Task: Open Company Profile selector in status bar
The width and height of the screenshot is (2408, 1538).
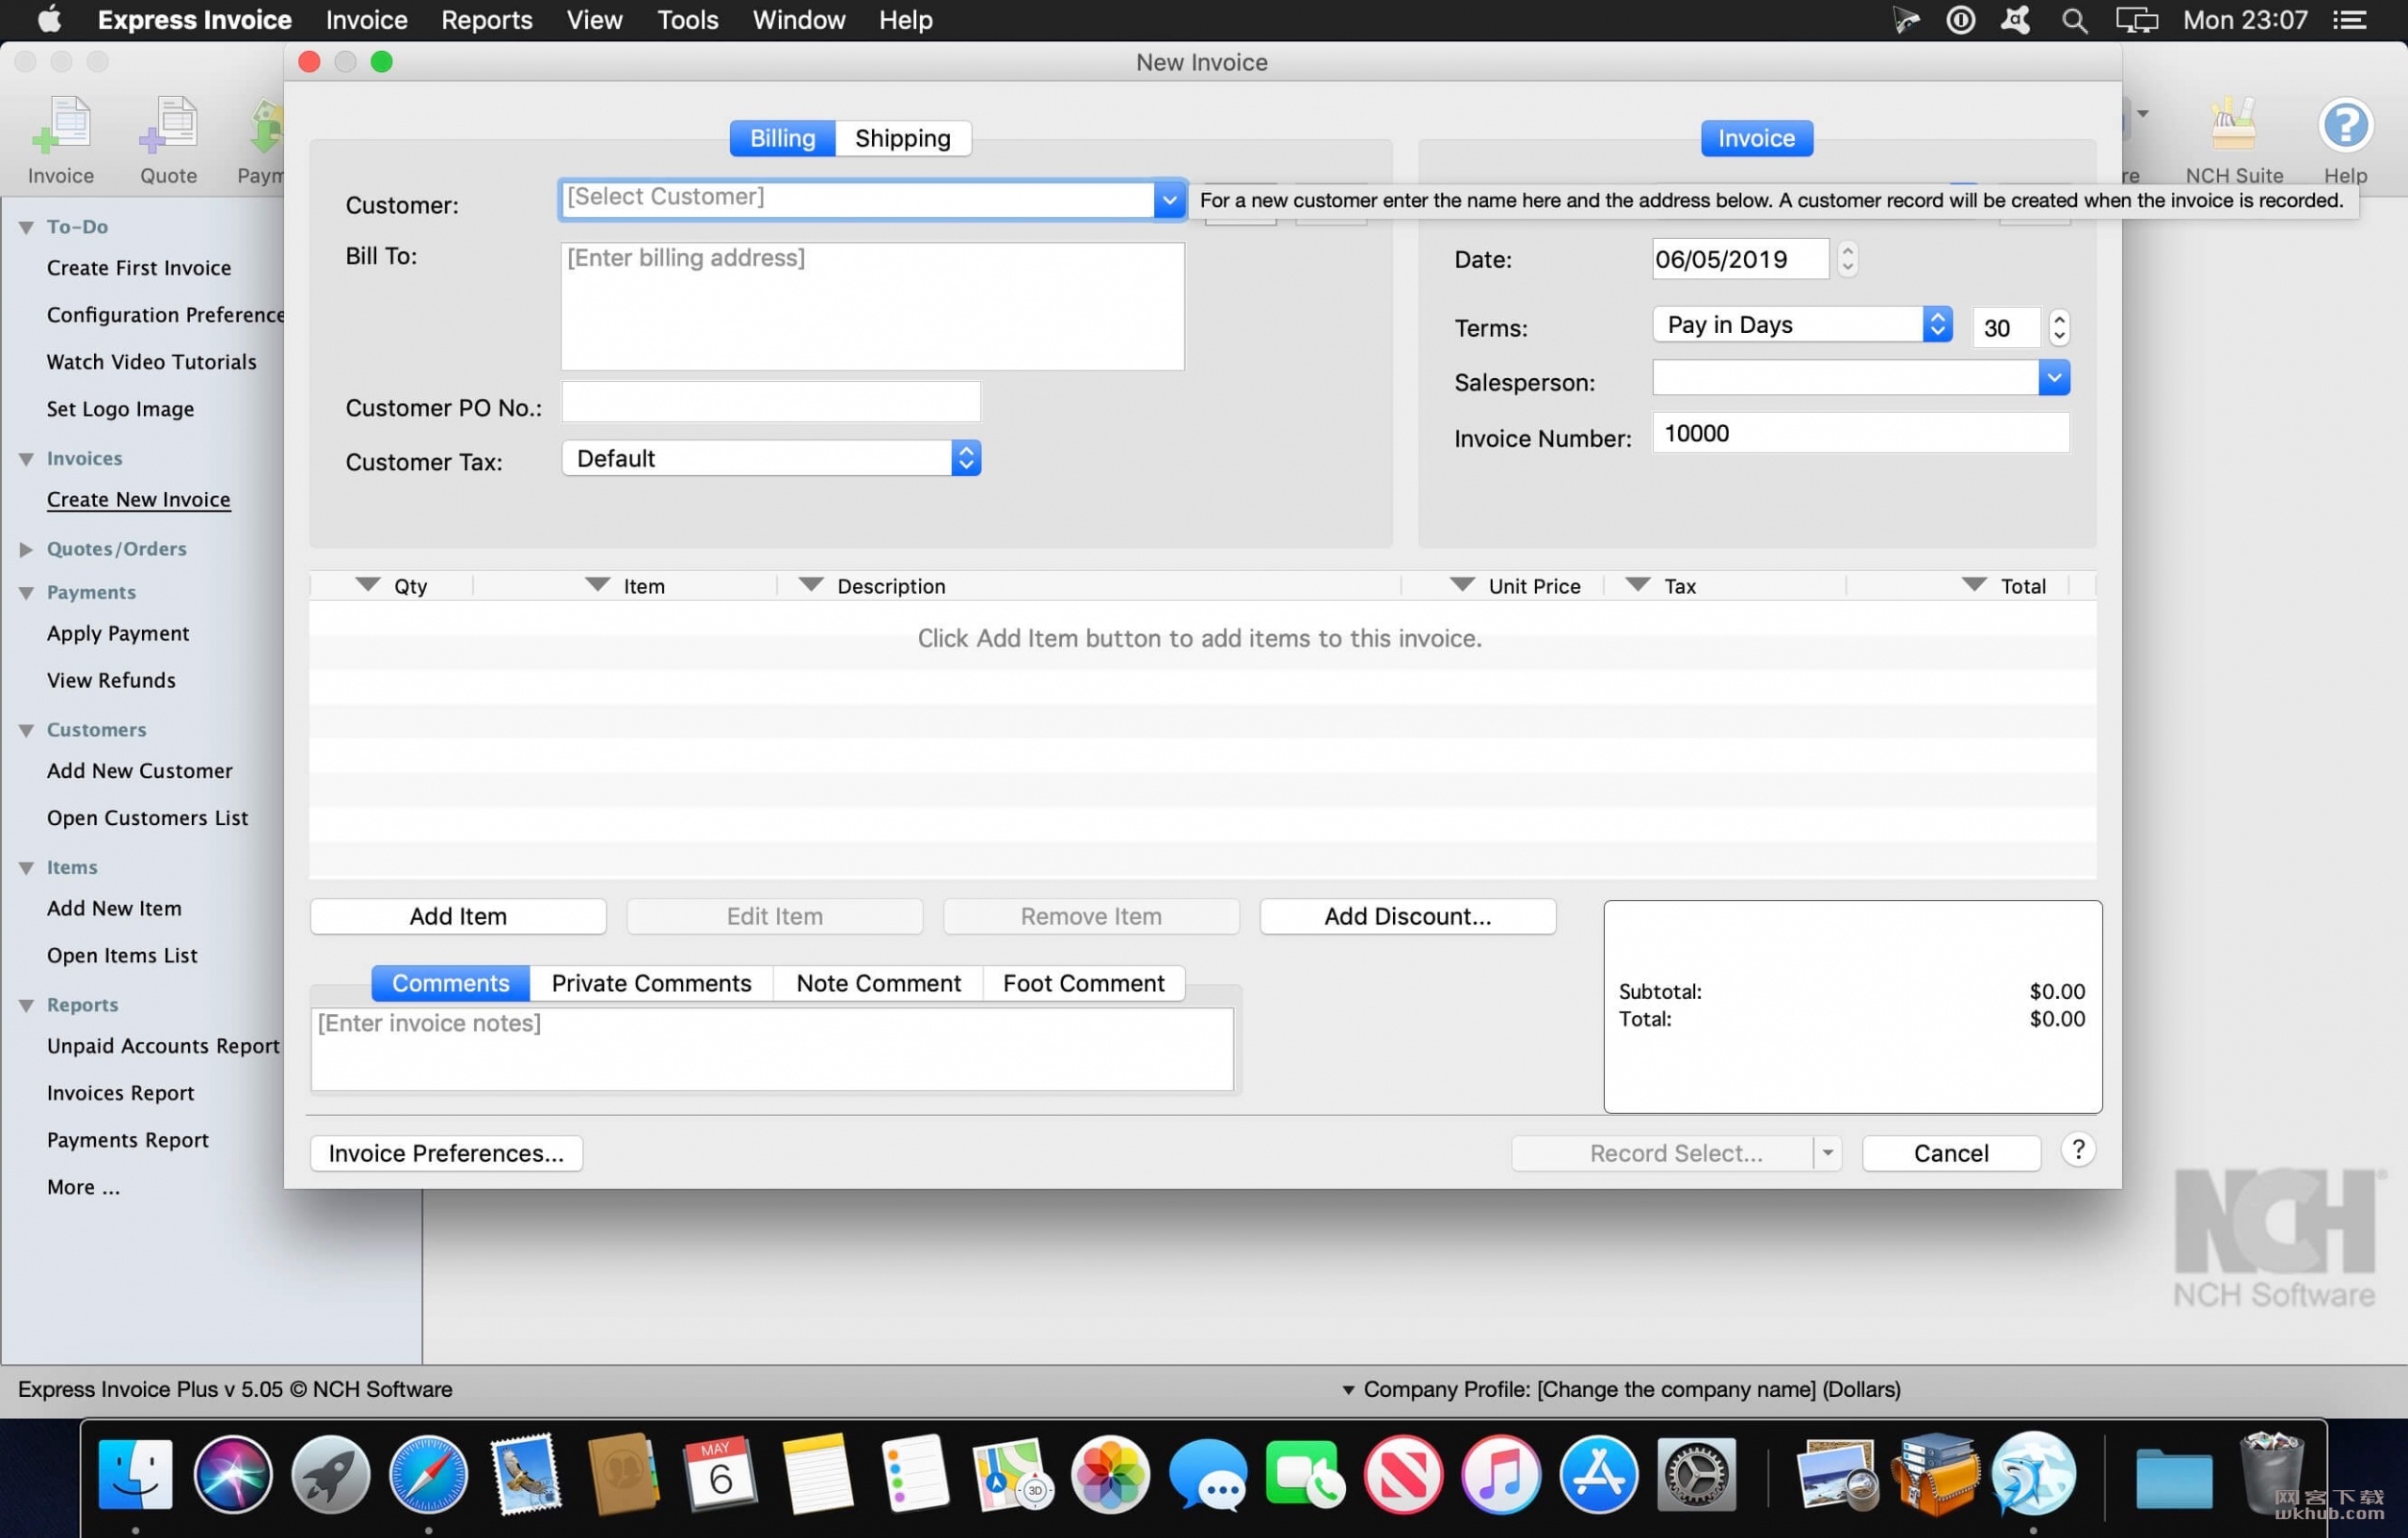Action: [x=1620, y=1389]
